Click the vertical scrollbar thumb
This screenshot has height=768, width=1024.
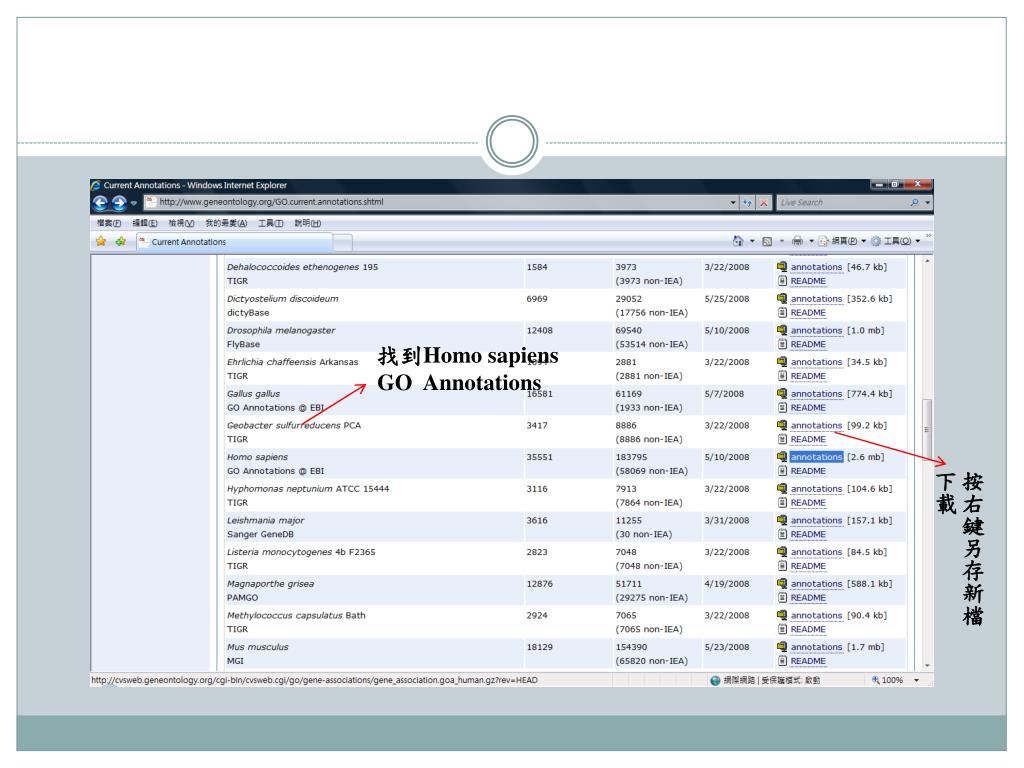tap(927, 430)
